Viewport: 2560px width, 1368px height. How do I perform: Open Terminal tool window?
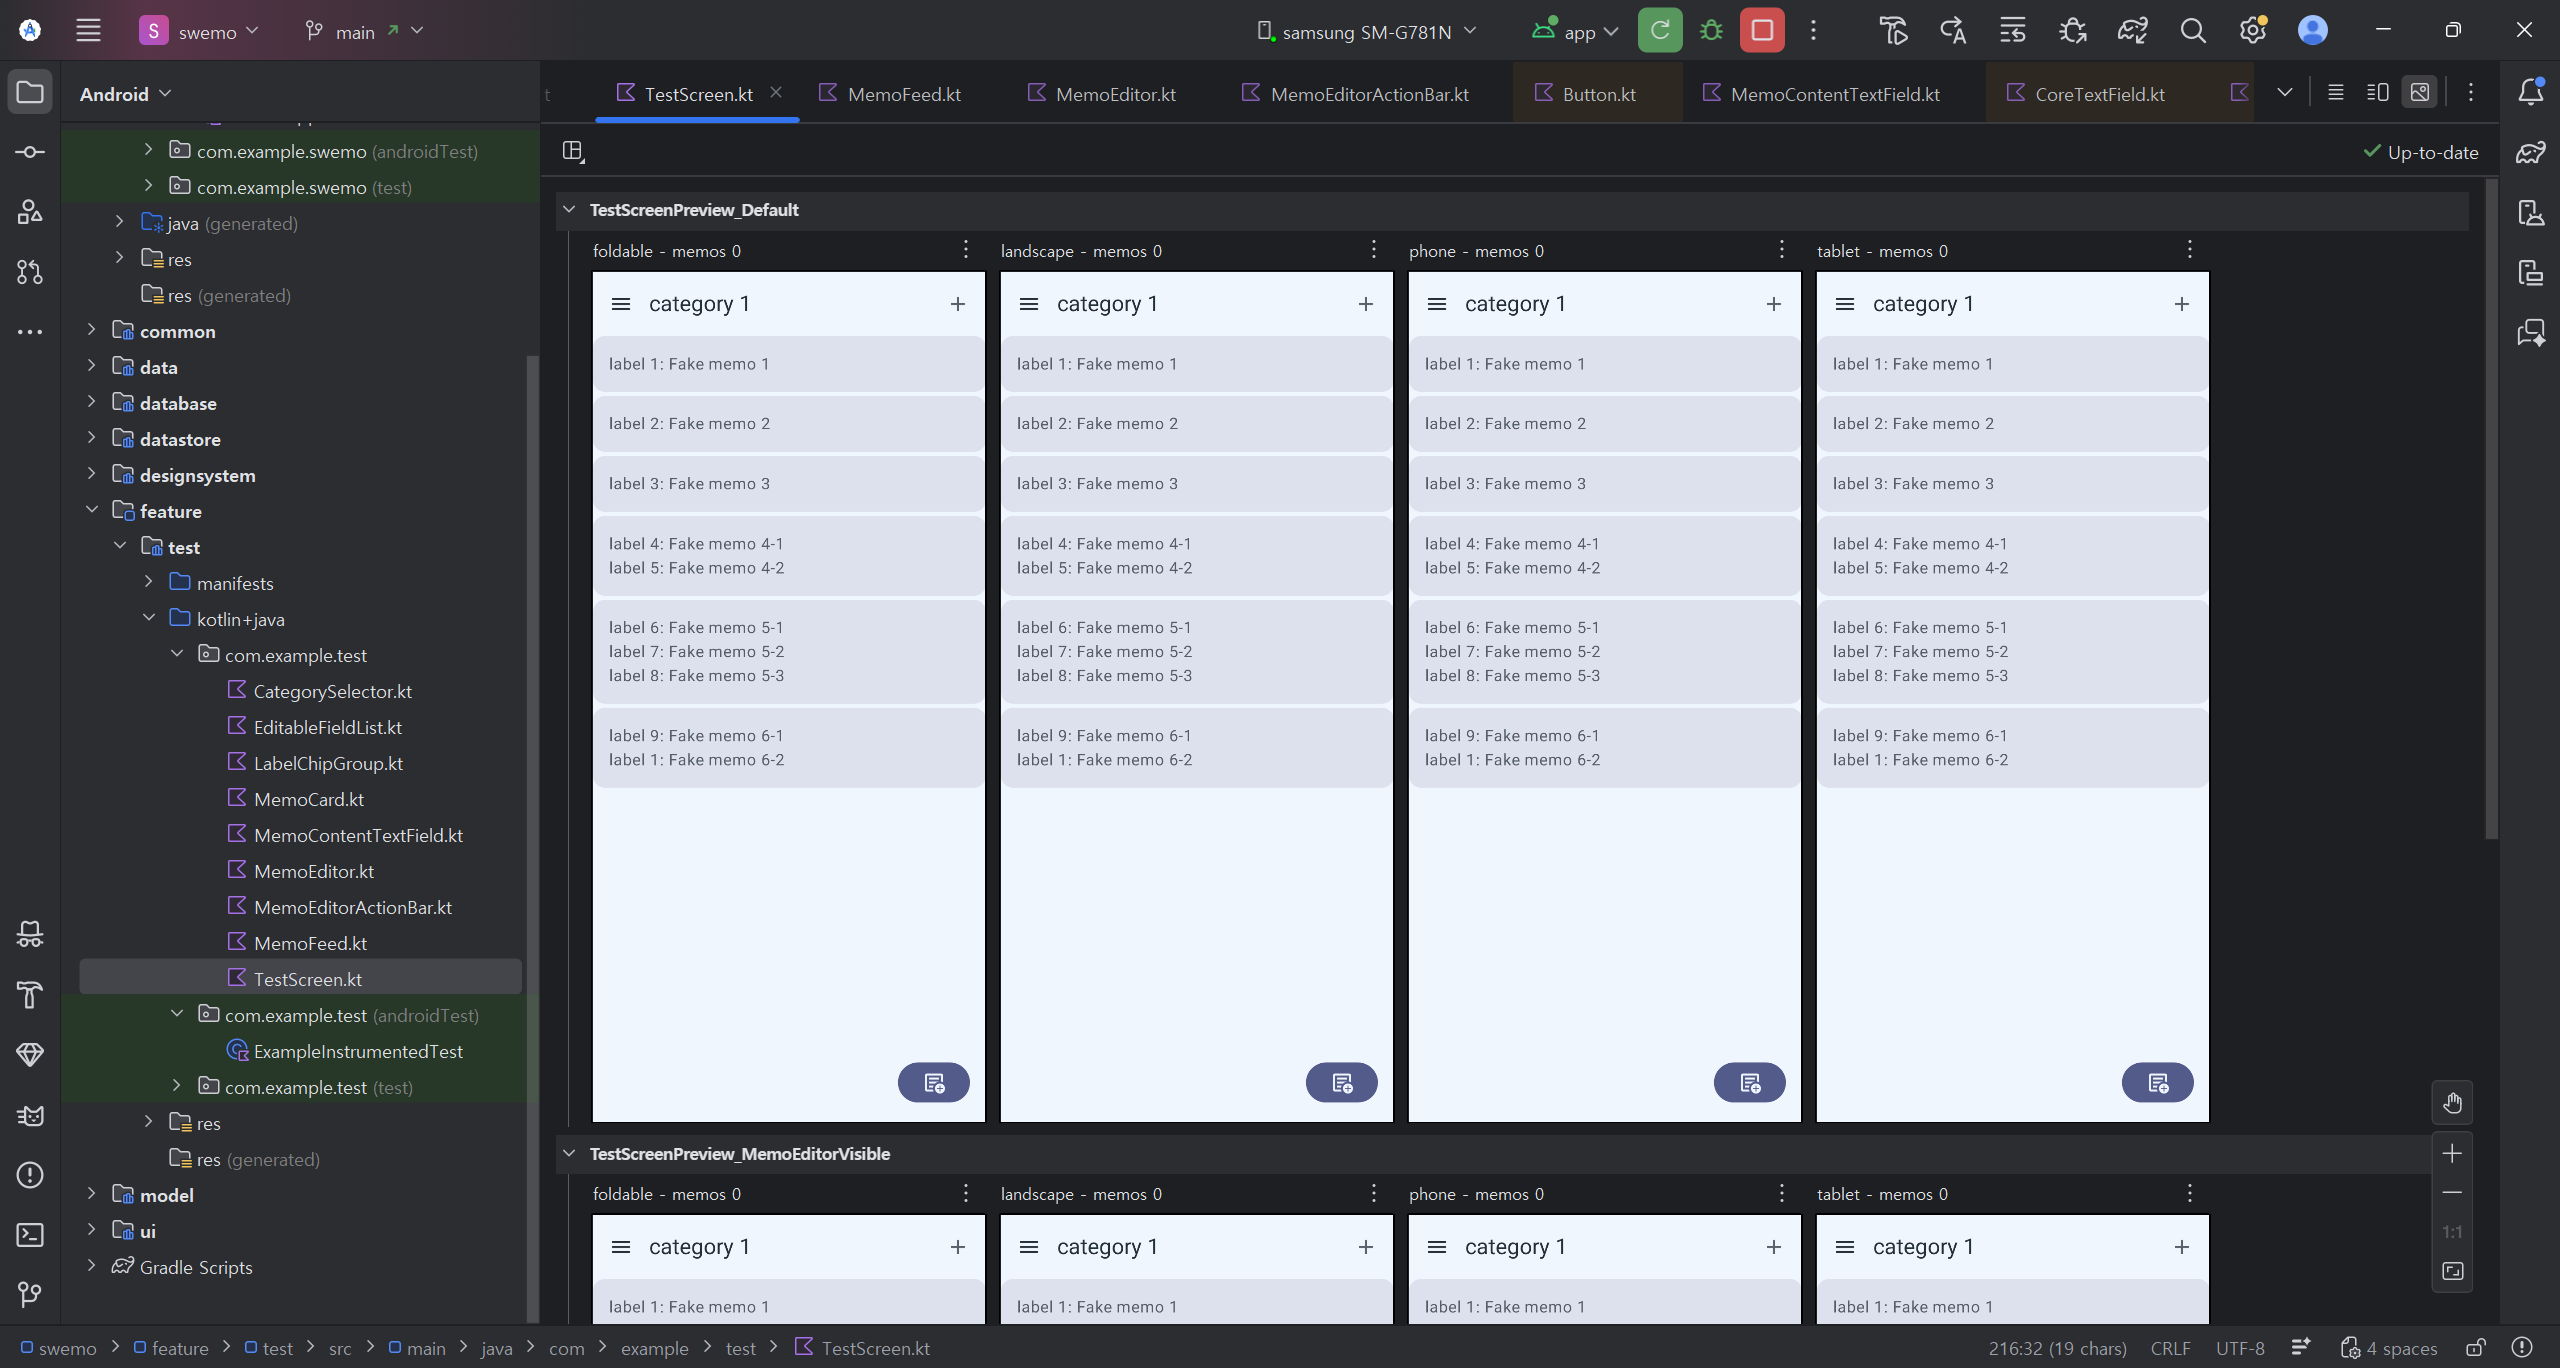[x=30, y=1235]
